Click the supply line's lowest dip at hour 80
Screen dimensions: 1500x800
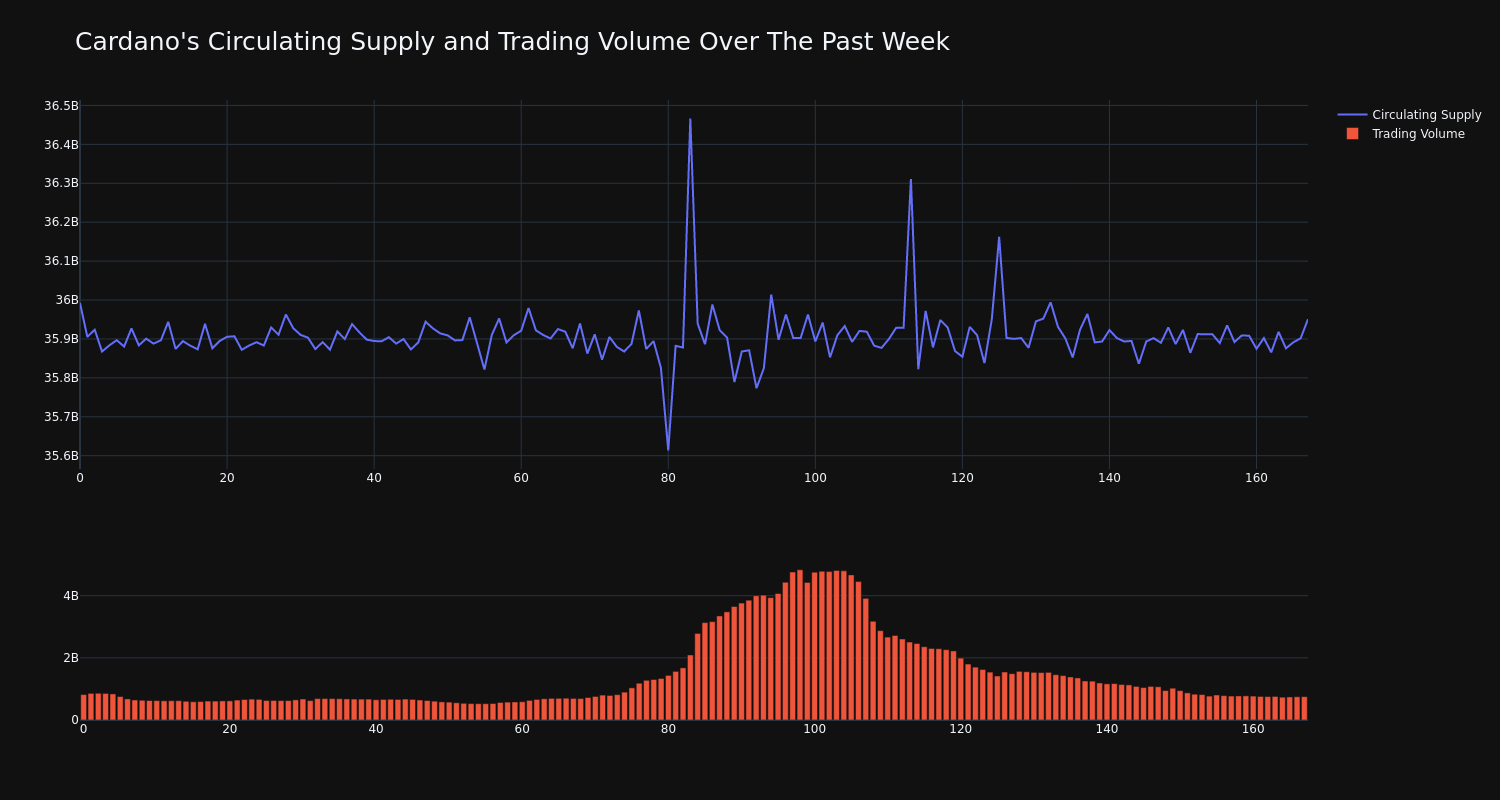point(668,450)
